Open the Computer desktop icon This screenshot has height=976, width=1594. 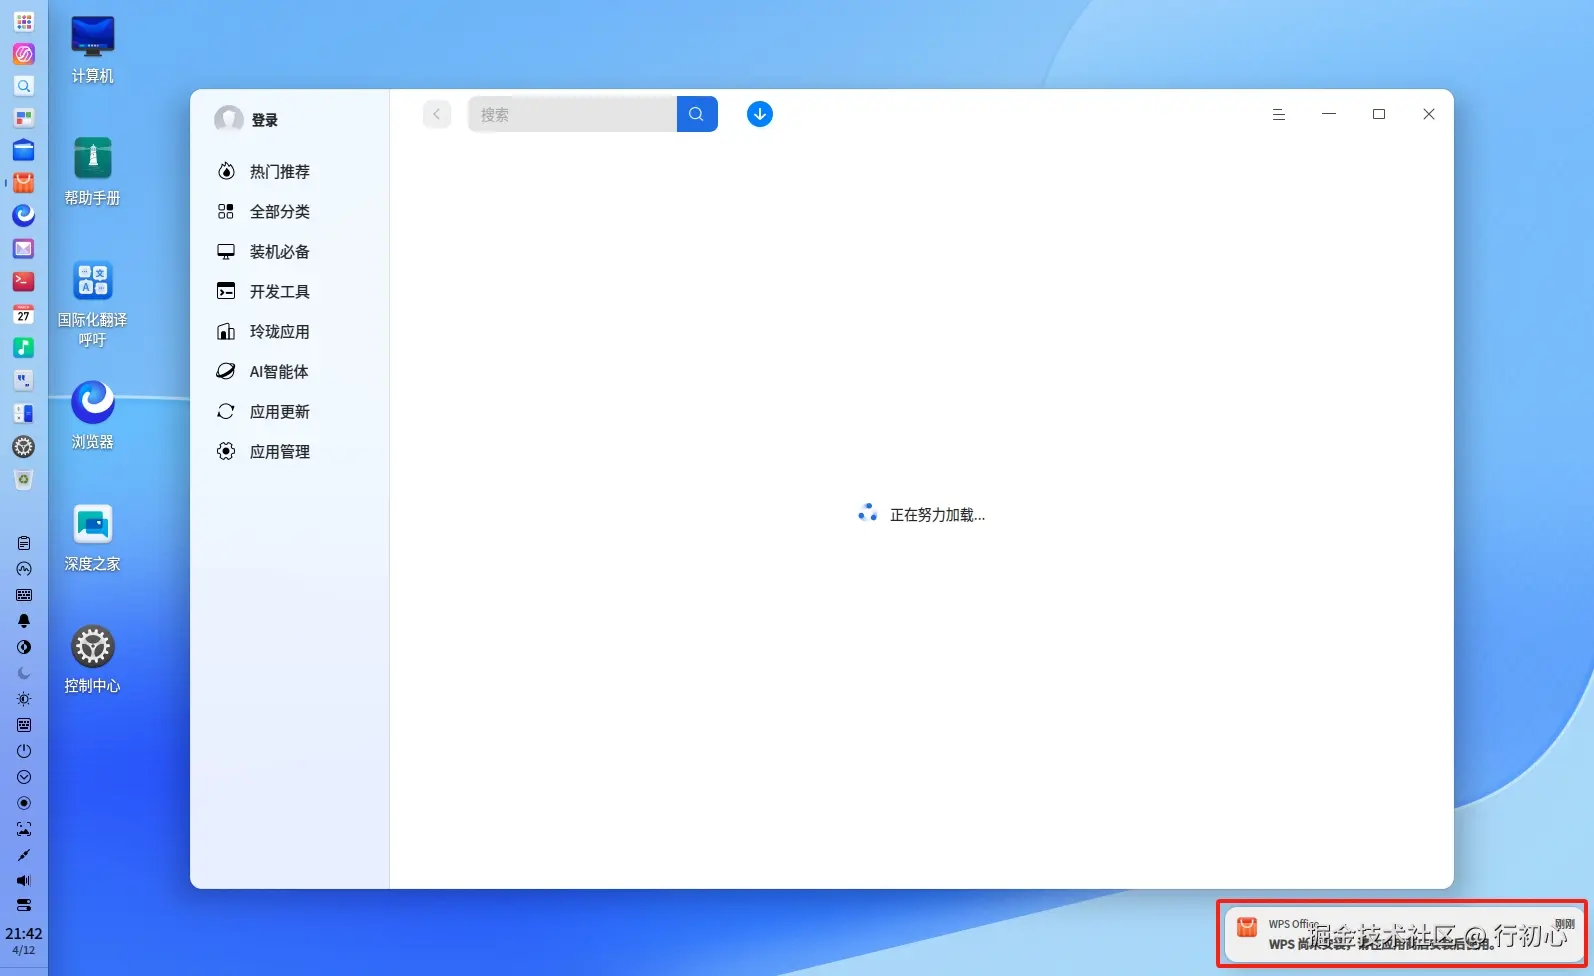93,50
